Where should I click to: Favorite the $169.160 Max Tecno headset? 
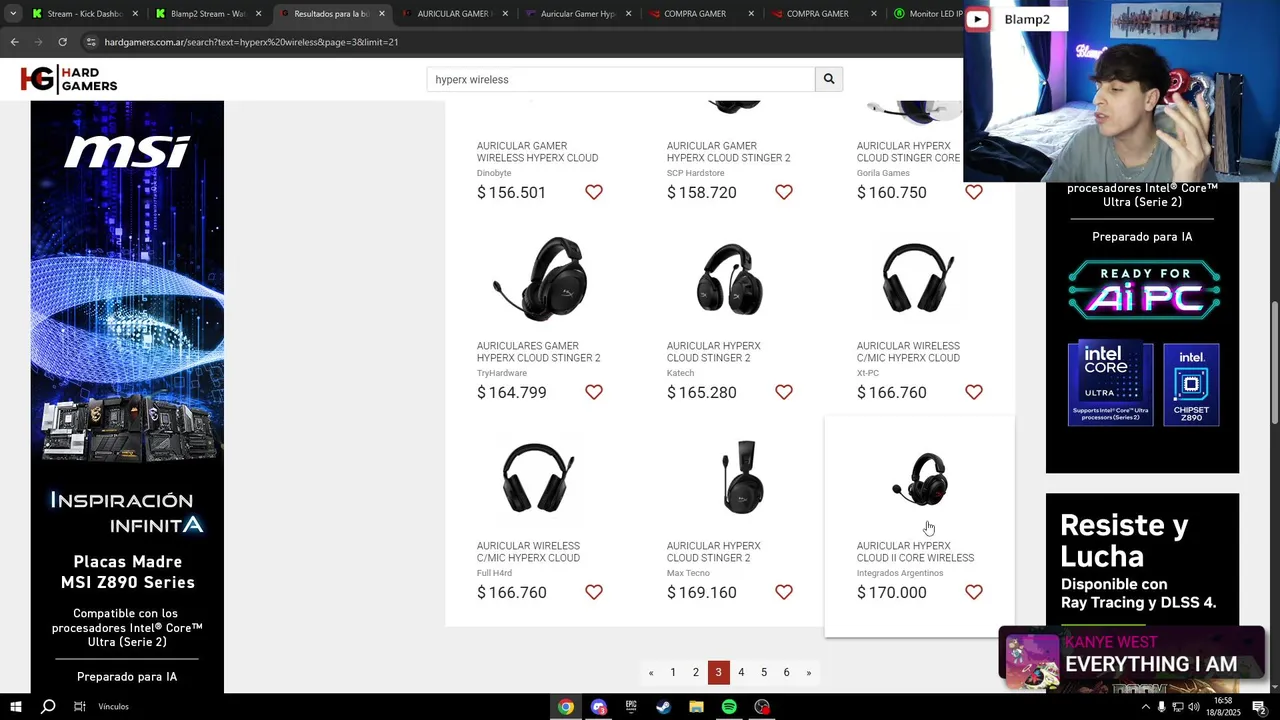[x=784, y=592]
